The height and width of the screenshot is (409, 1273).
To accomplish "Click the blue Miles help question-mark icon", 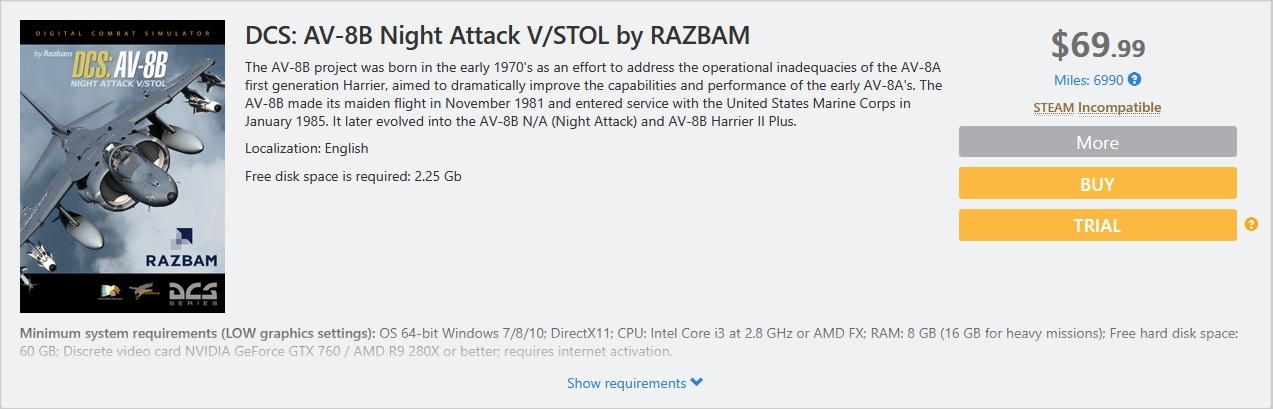I will 1135,80.
